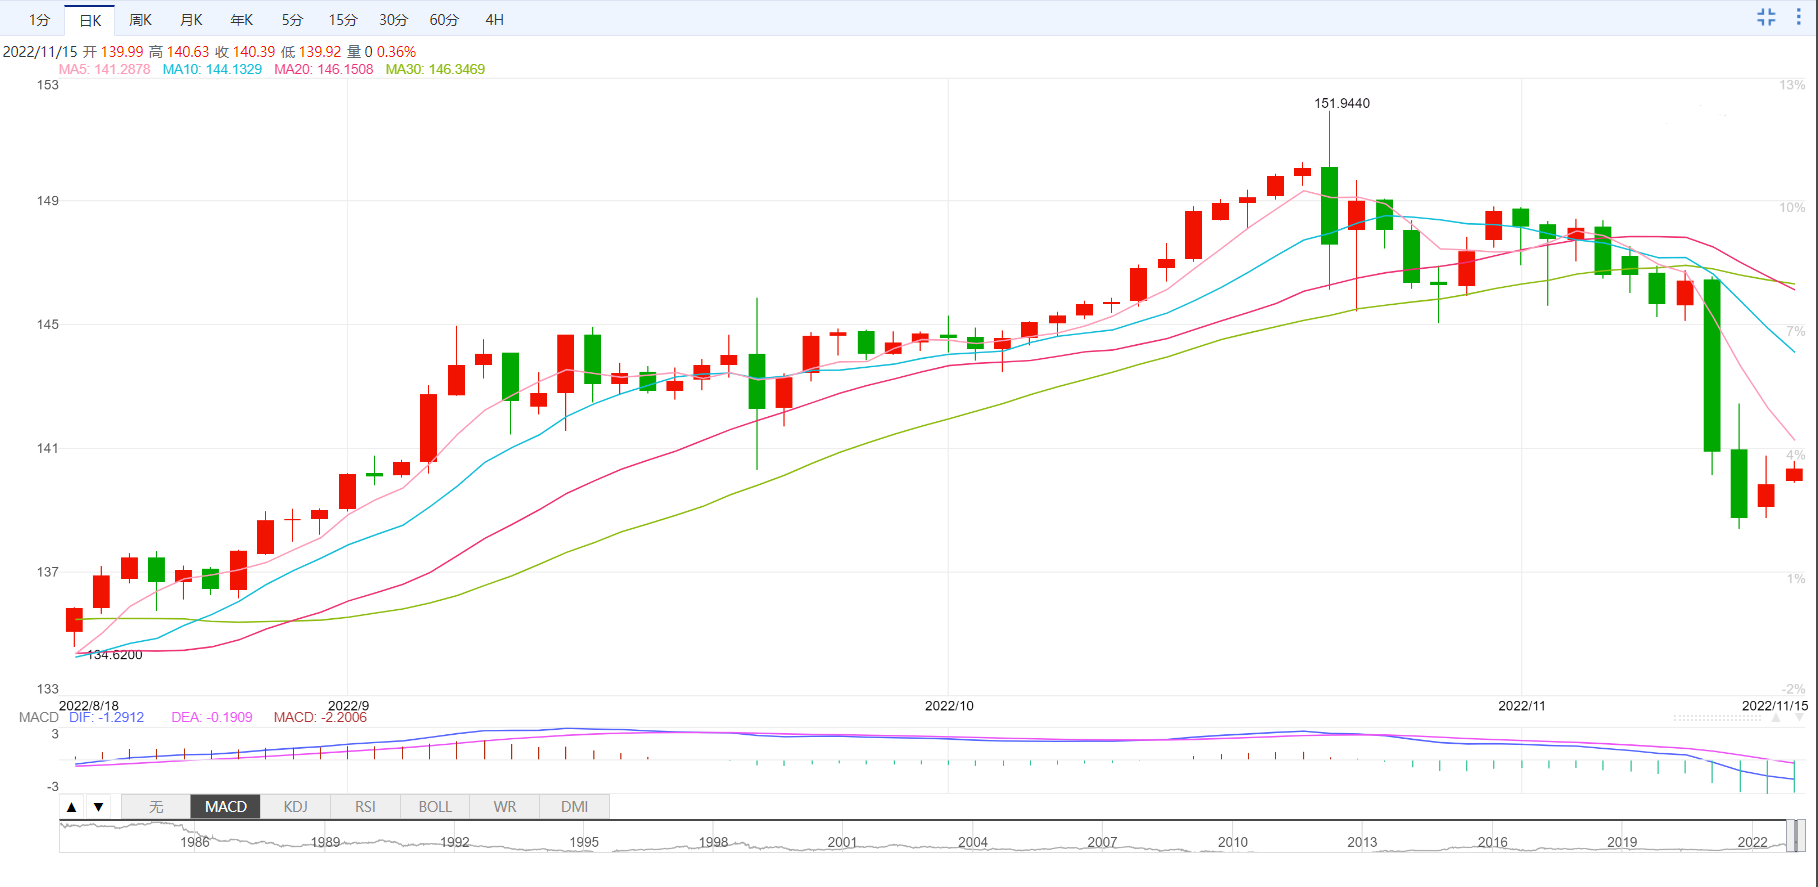
Task: Click the 13% percentage axis label
Action: (1792, 85)
